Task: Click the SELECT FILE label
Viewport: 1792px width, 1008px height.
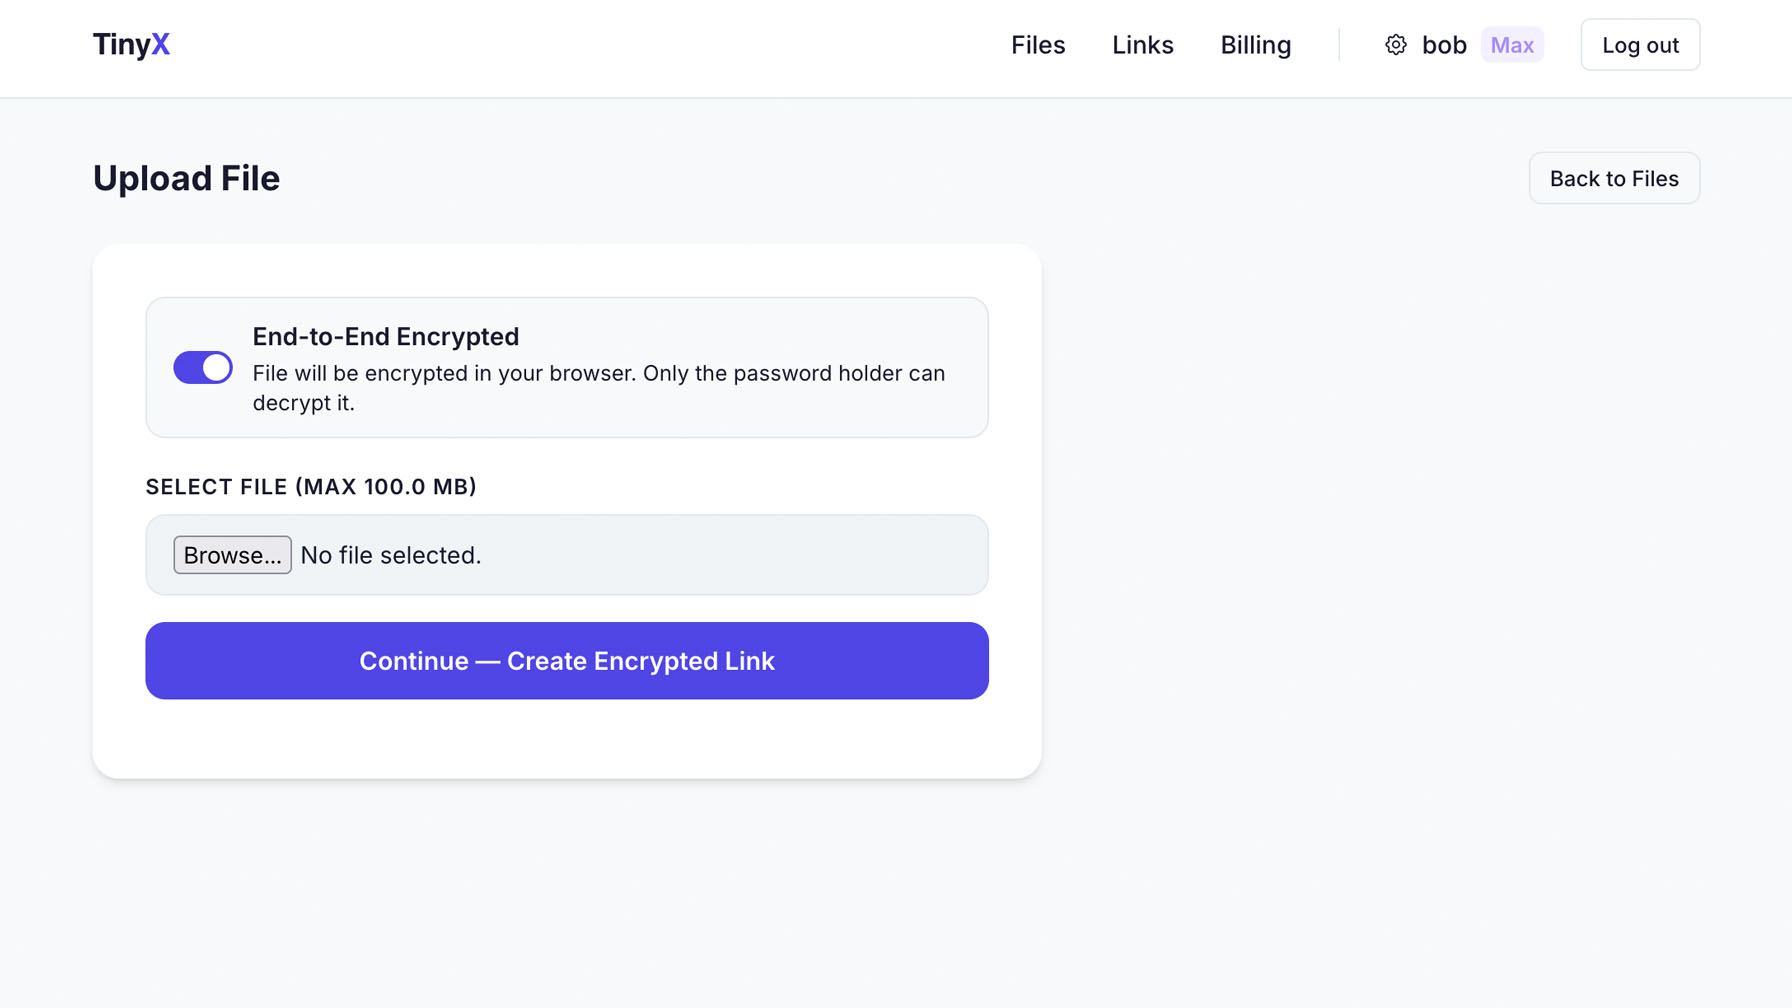Action: tap(311, 487)
